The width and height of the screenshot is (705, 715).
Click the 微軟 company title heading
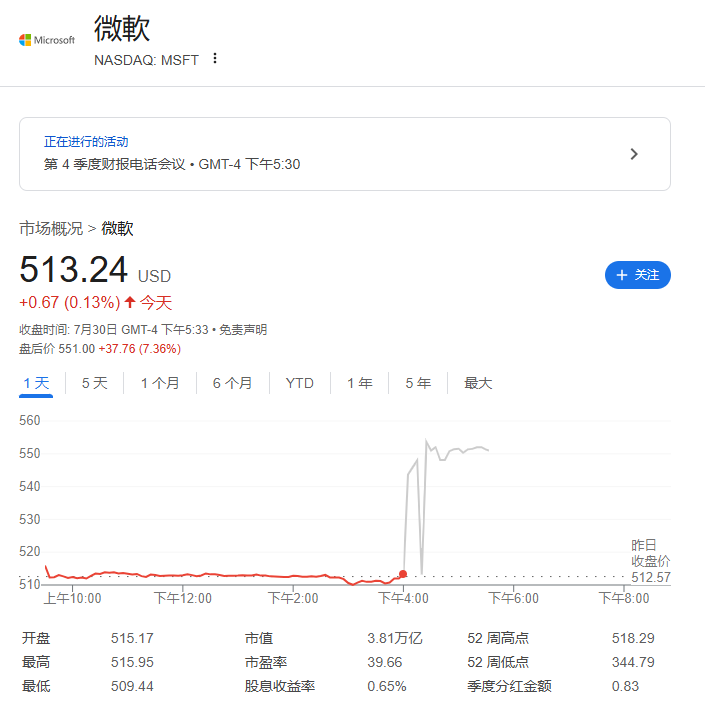[x=122, y=28]
